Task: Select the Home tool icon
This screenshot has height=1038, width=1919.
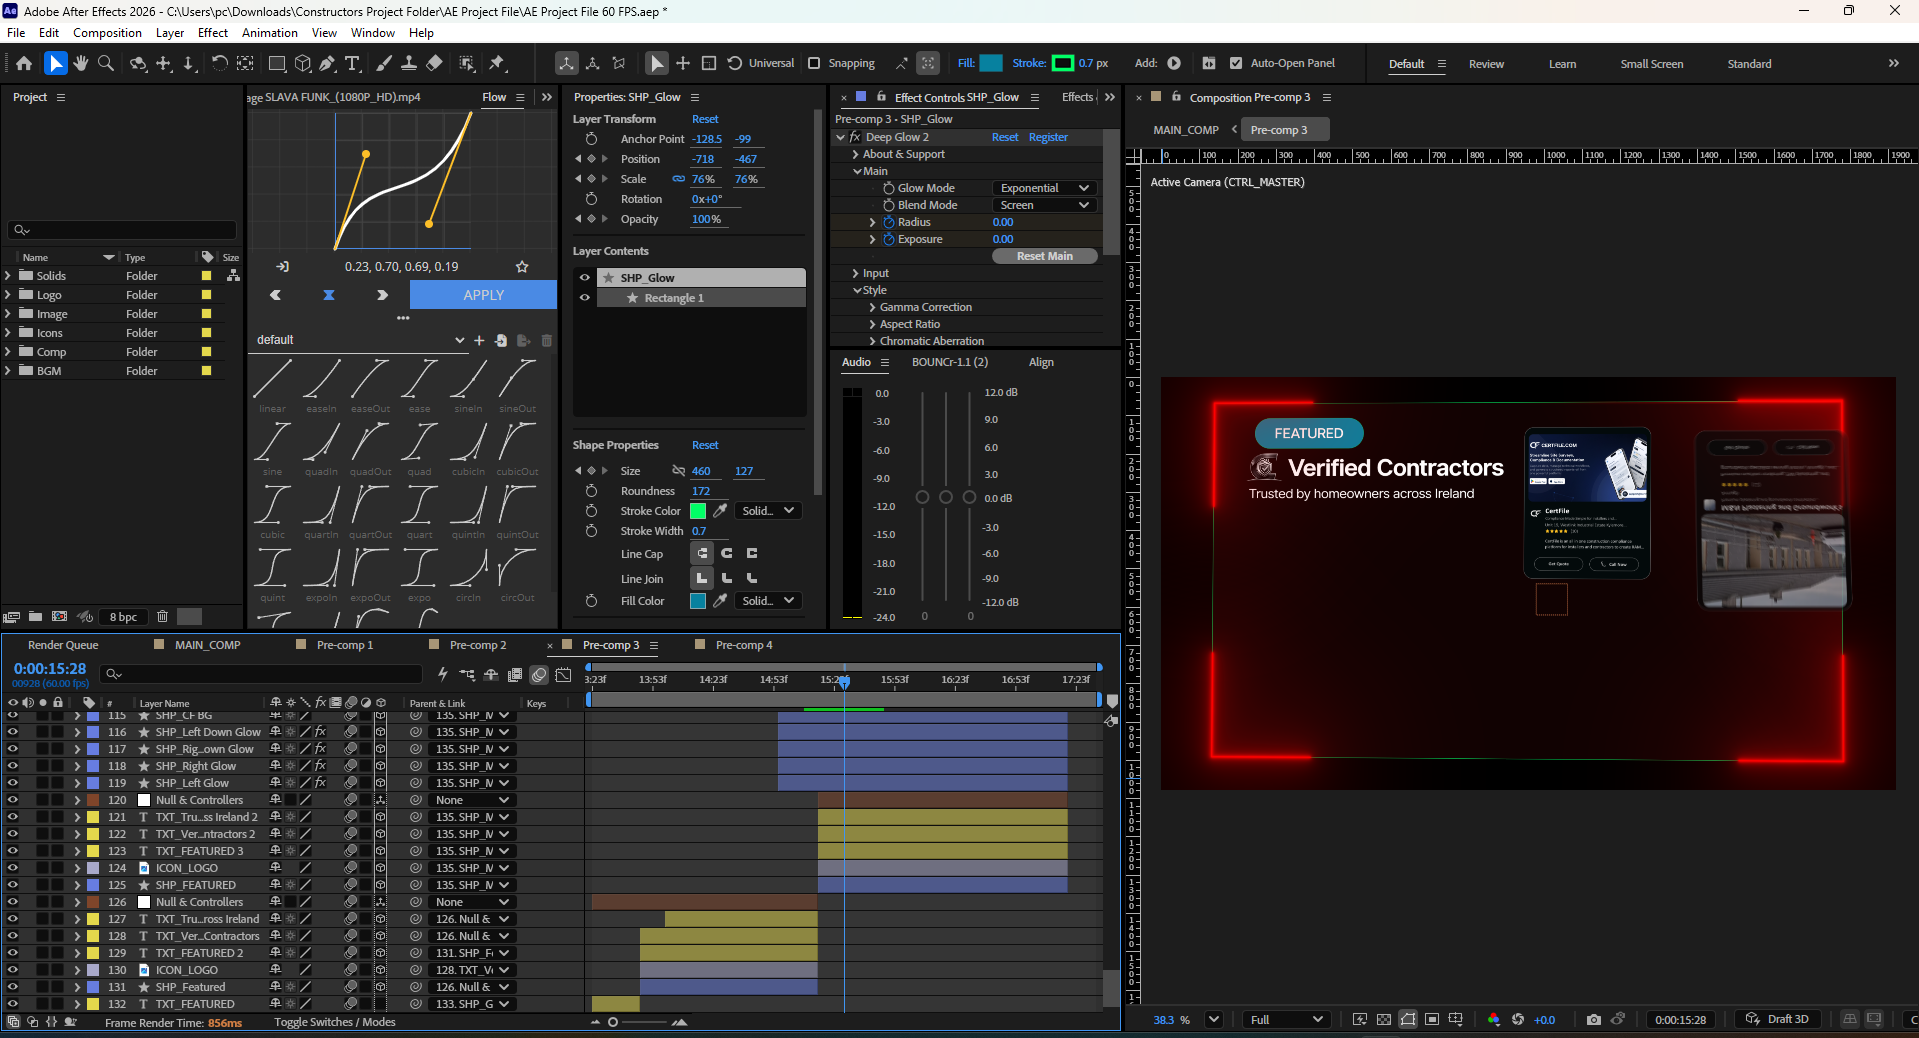Action: pos(24,63)
